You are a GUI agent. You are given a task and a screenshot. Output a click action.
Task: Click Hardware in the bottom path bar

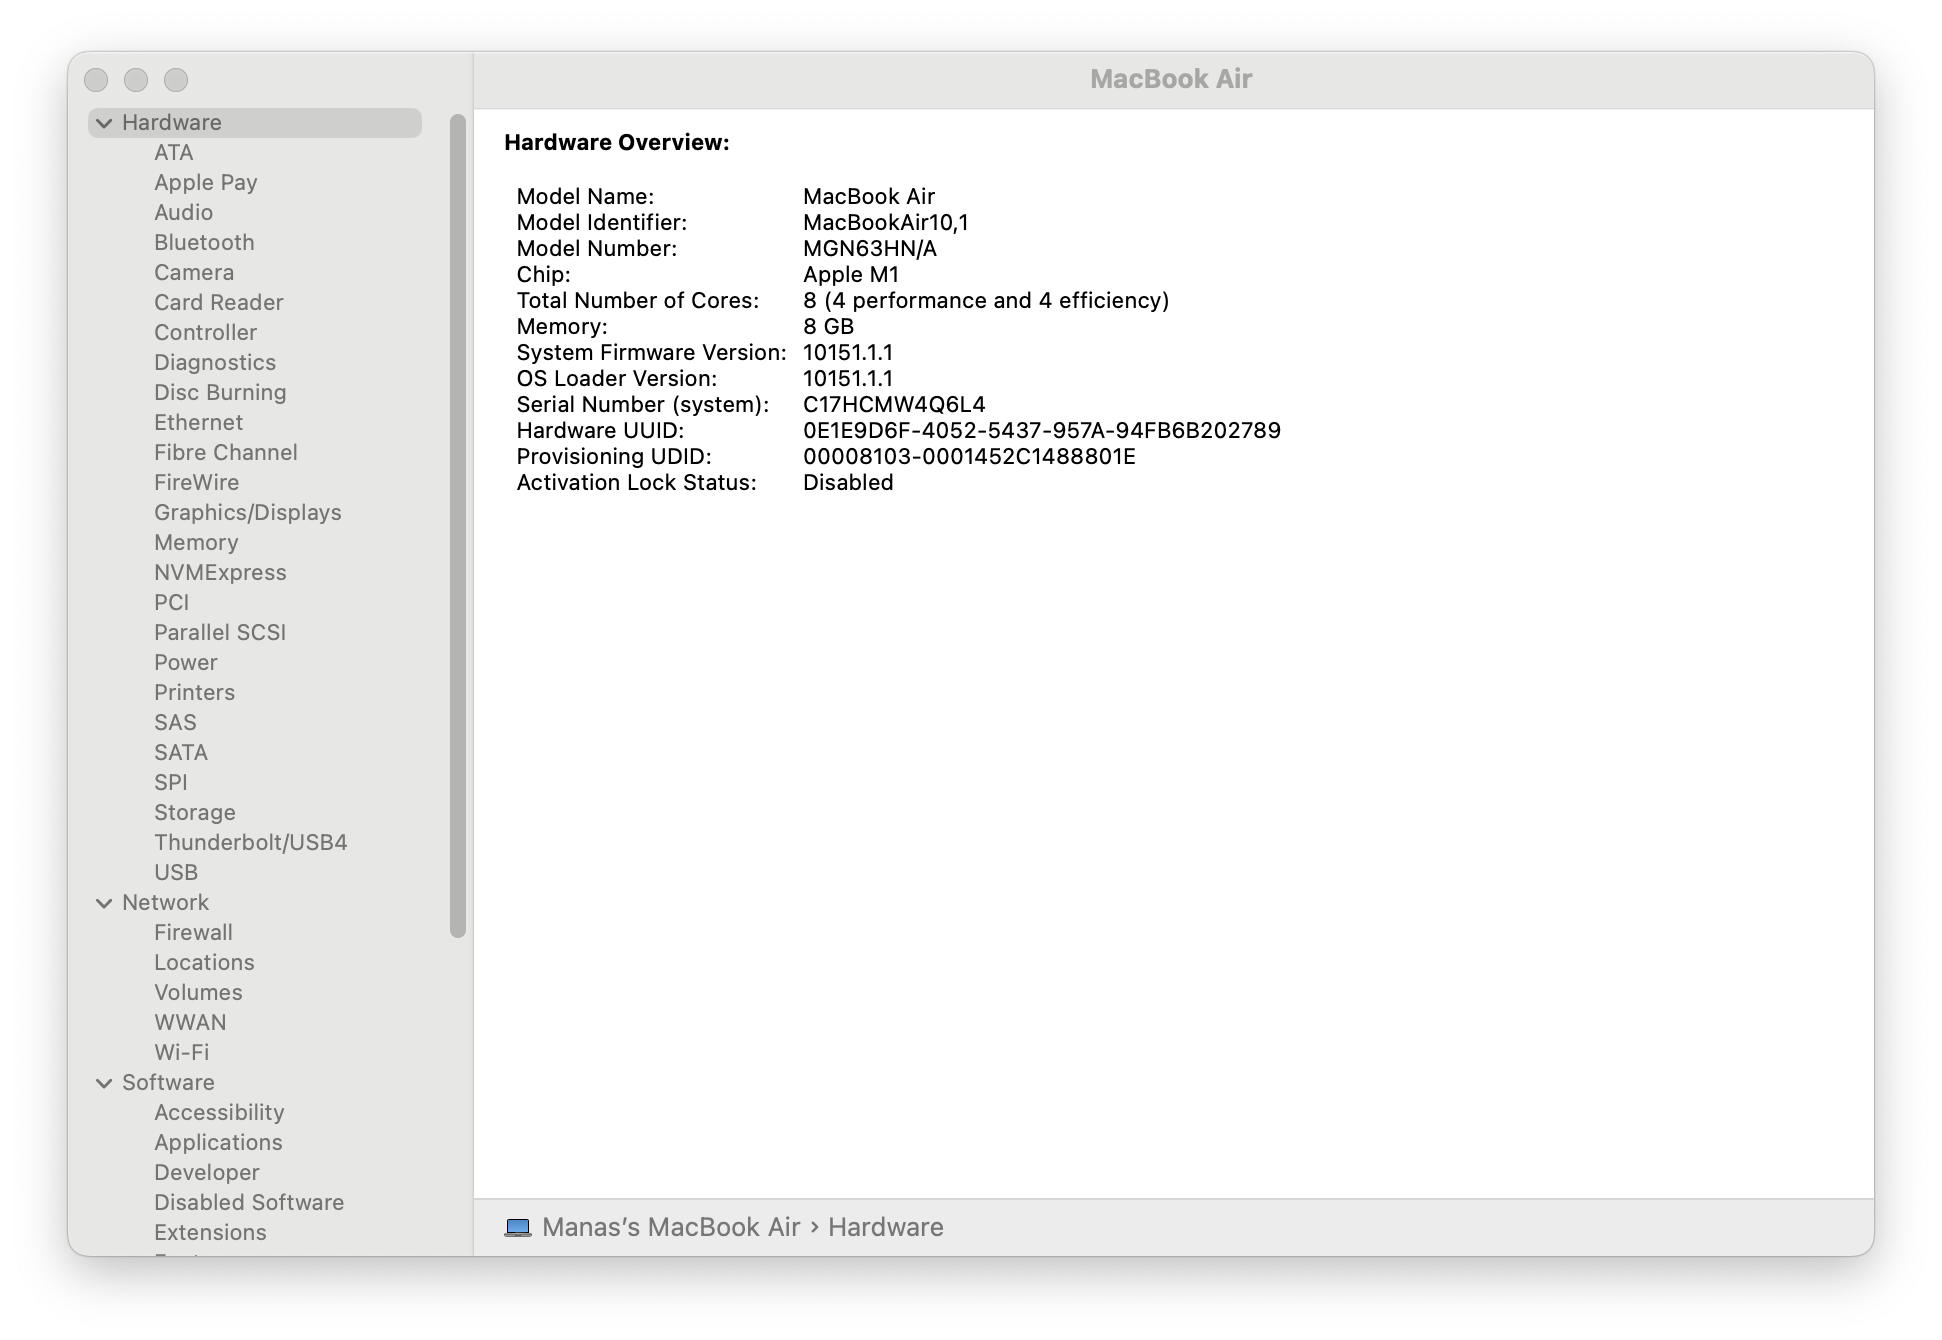tap(885, 1227)
